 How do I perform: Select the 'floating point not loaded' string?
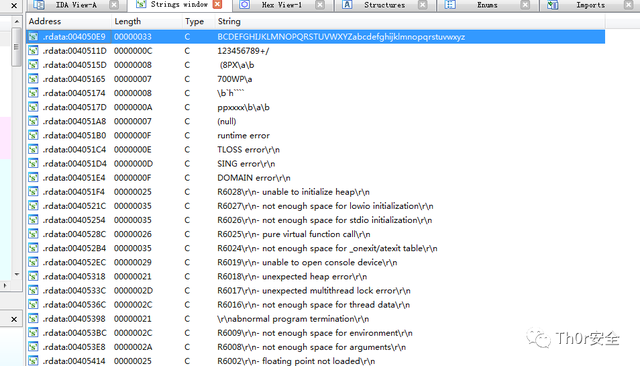coord(296,361)
